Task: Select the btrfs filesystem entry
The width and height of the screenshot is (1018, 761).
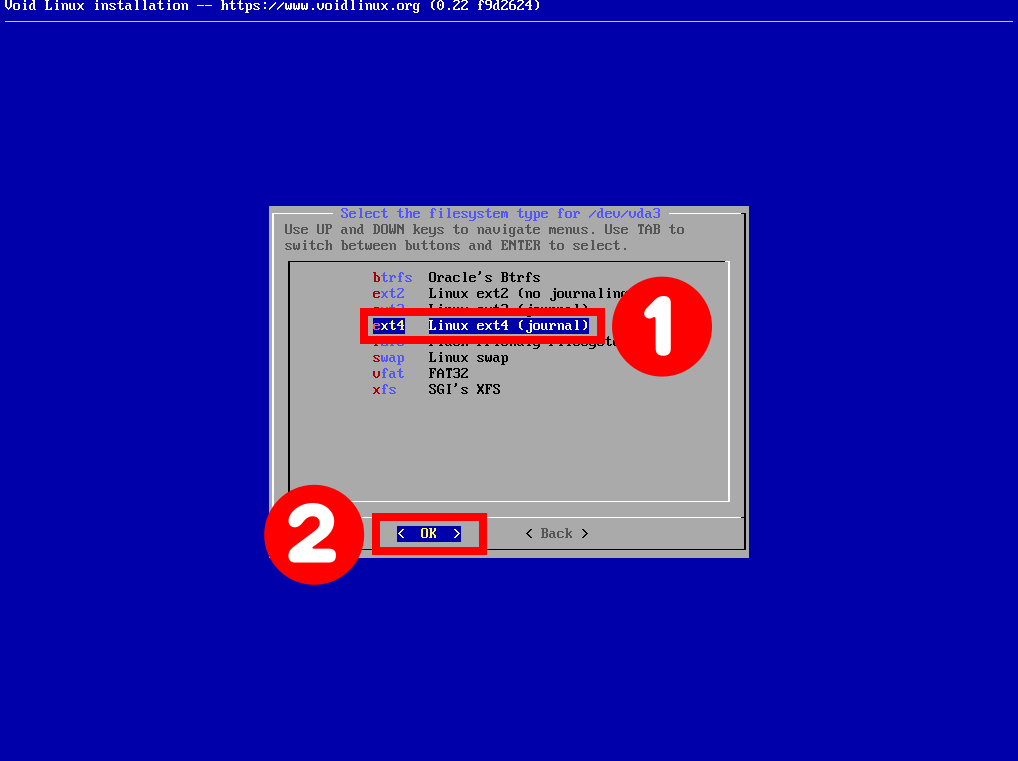Action: [456, 277]
